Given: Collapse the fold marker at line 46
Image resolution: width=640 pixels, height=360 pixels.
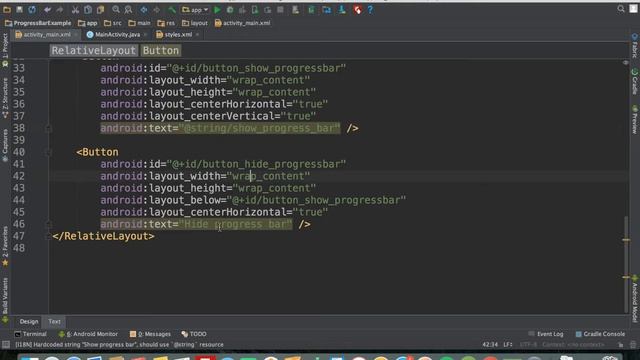Looking at the screenshot, I should pyautogui.click(x=48, y=224).
